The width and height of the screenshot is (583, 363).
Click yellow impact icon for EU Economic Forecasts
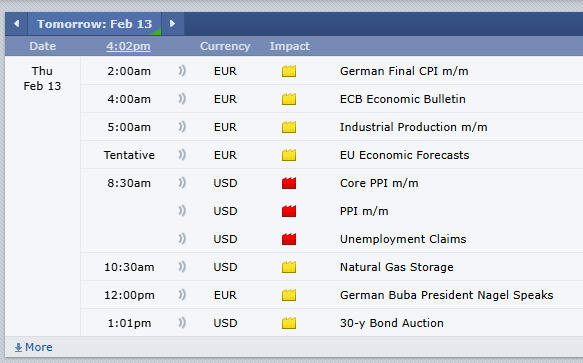point(289,155)
